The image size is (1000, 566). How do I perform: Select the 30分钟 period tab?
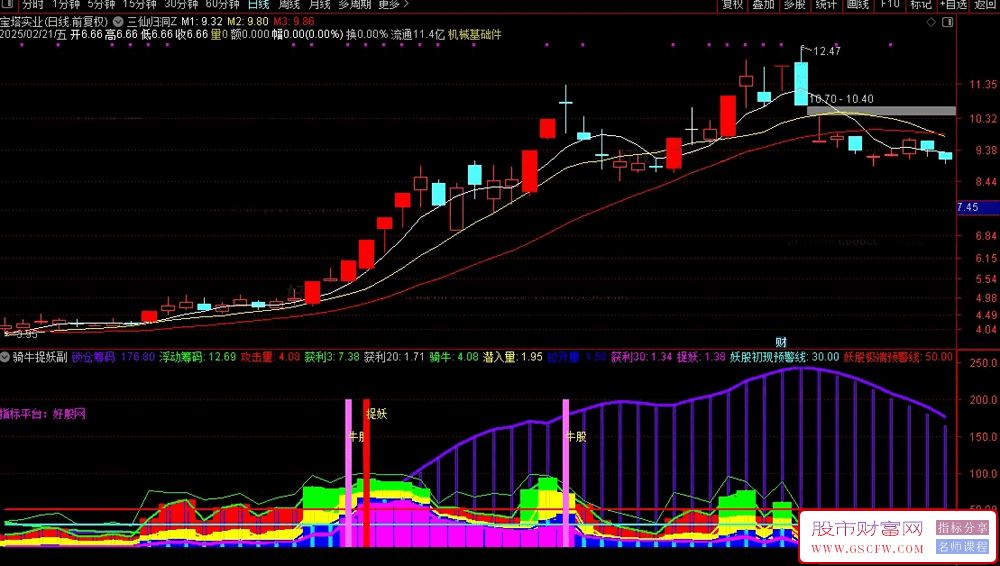(180, 4)
